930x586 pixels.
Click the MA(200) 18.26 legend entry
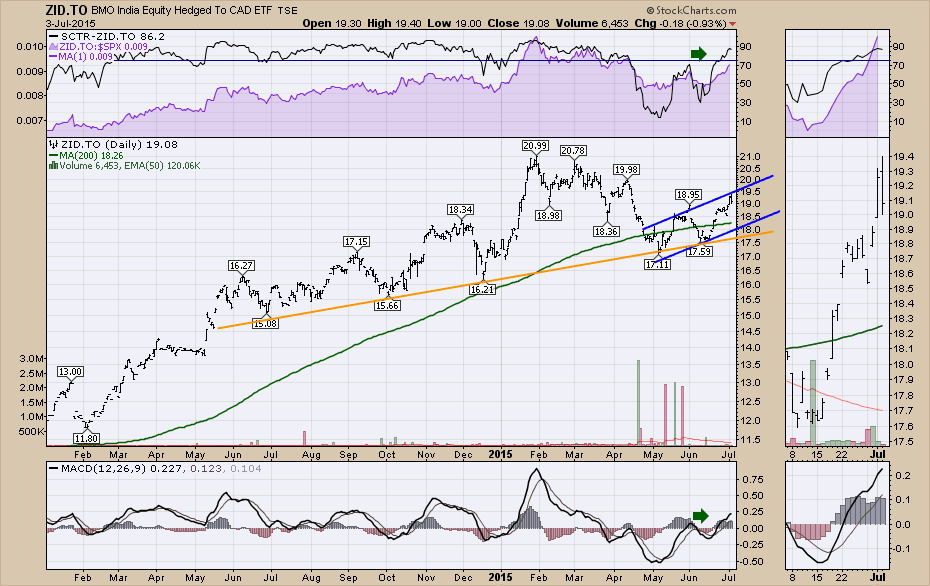[x=87, y=155]
